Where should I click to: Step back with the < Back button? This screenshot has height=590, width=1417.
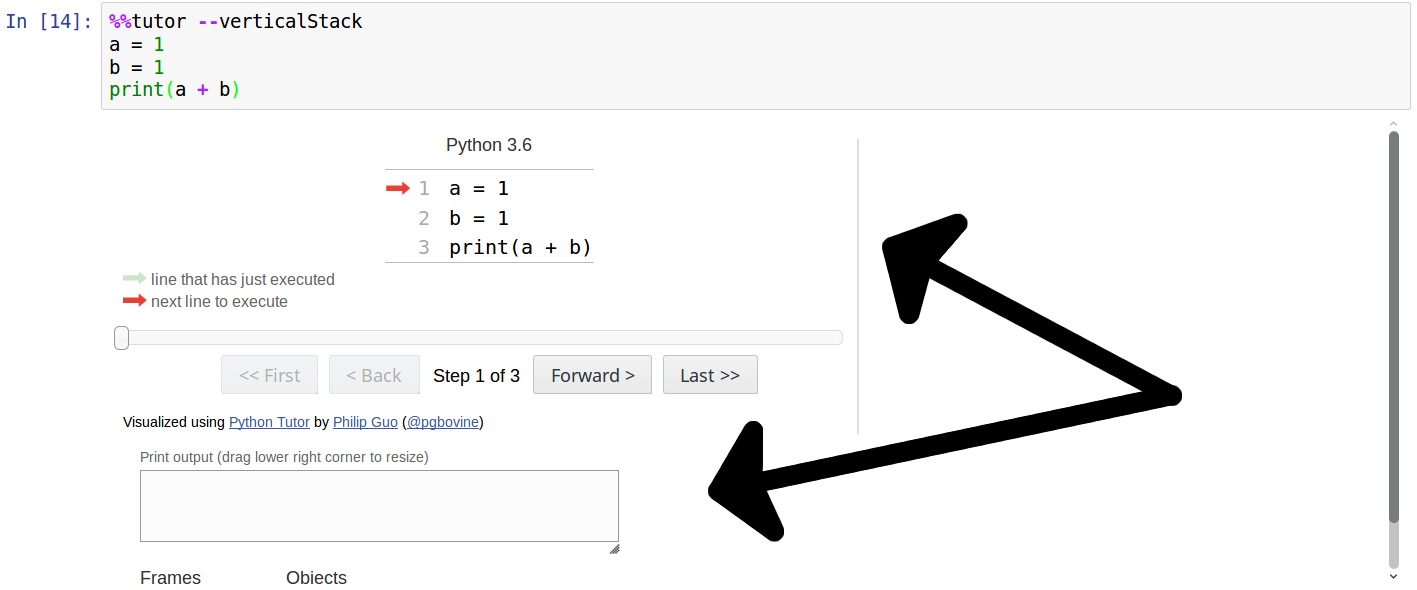(374, 375)
